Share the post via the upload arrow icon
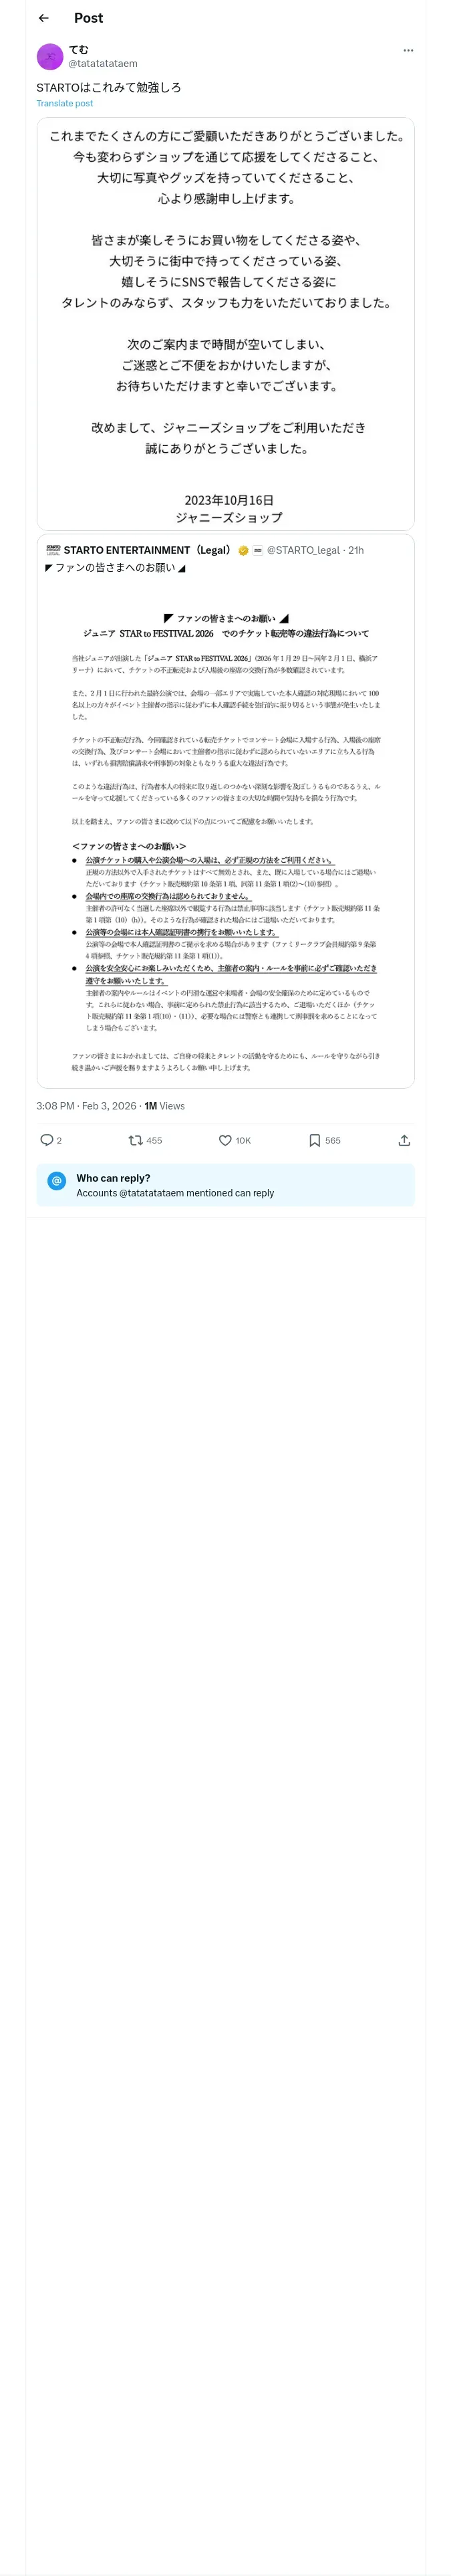This screenshot has height=2576, width=451. coord(404,1140)
